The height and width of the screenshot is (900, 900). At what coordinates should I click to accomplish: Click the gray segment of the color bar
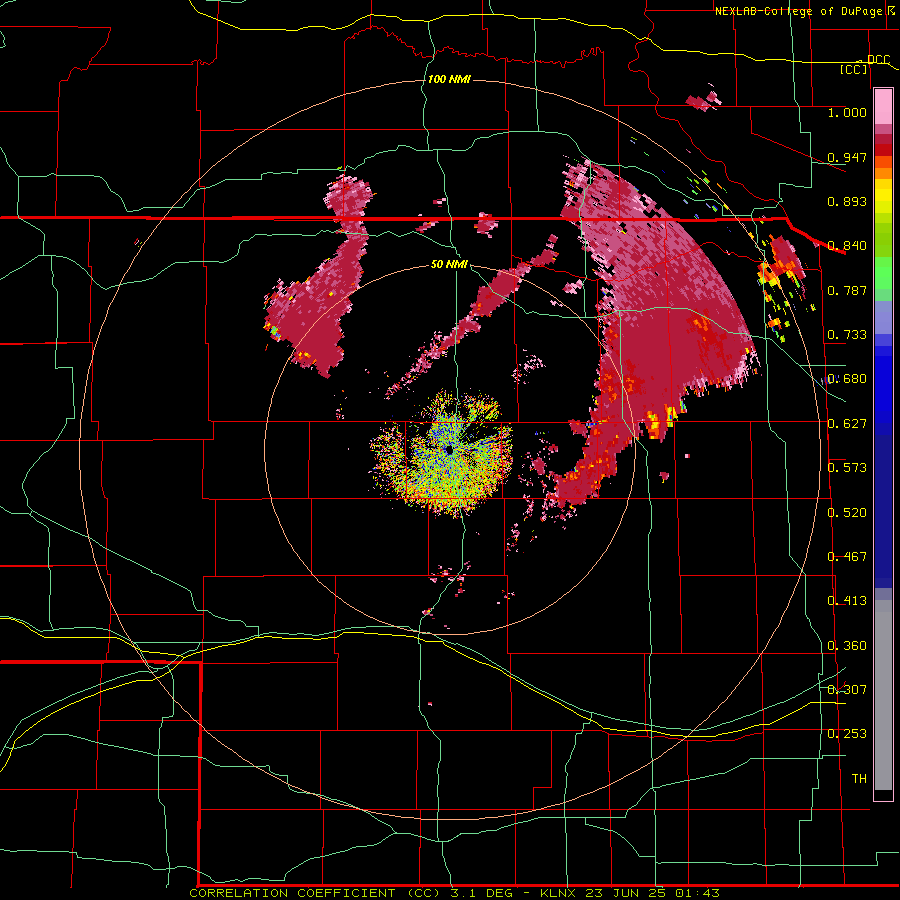[x=883, y=695]
